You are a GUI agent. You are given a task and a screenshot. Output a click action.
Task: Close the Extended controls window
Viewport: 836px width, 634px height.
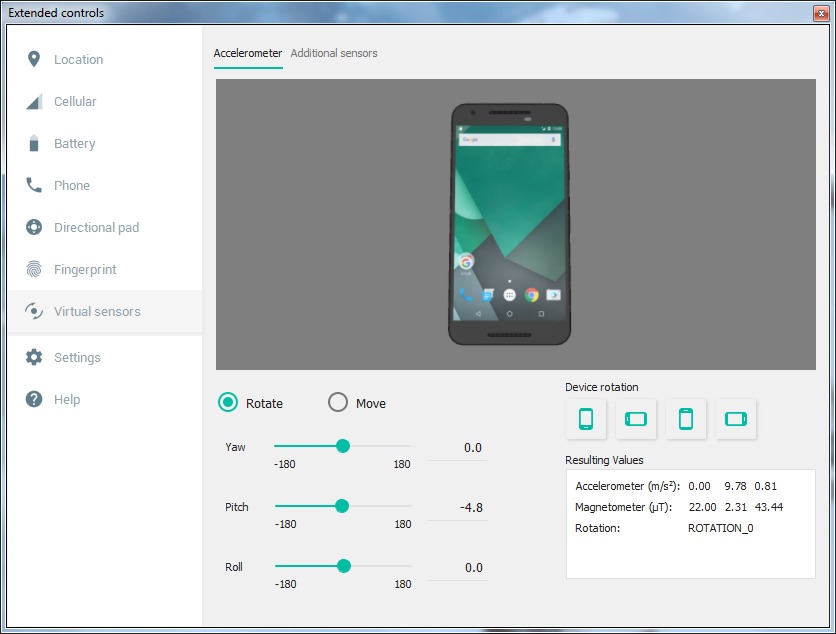click(820, 13)
